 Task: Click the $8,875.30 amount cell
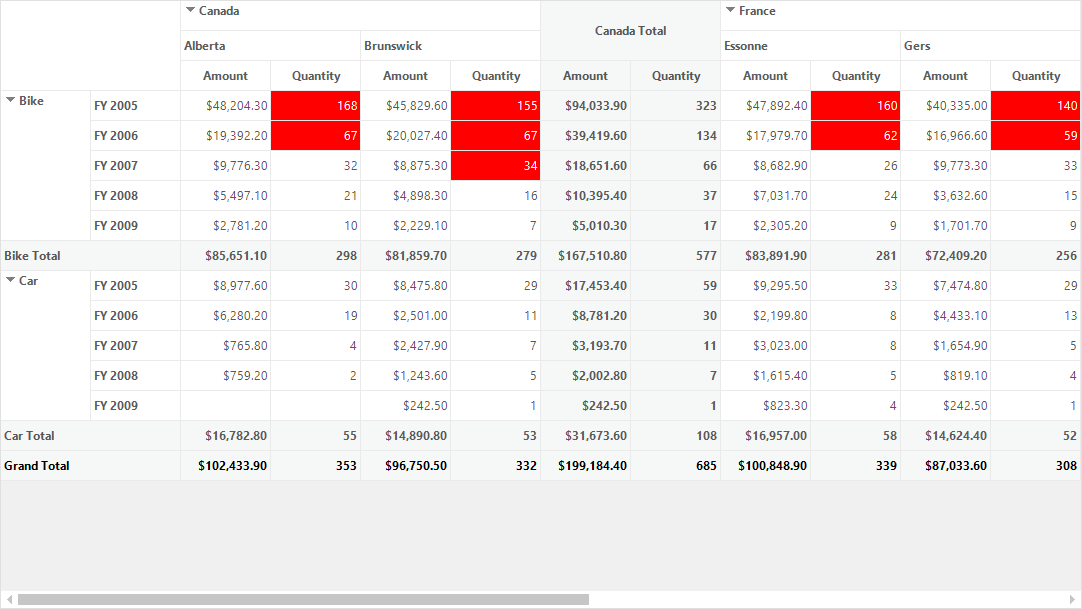[405, 166]
